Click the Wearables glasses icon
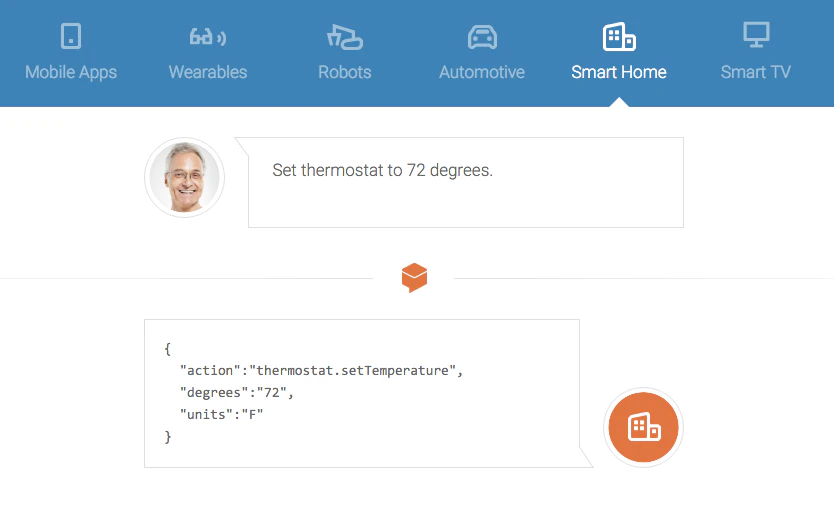 [x=208, y=37]
